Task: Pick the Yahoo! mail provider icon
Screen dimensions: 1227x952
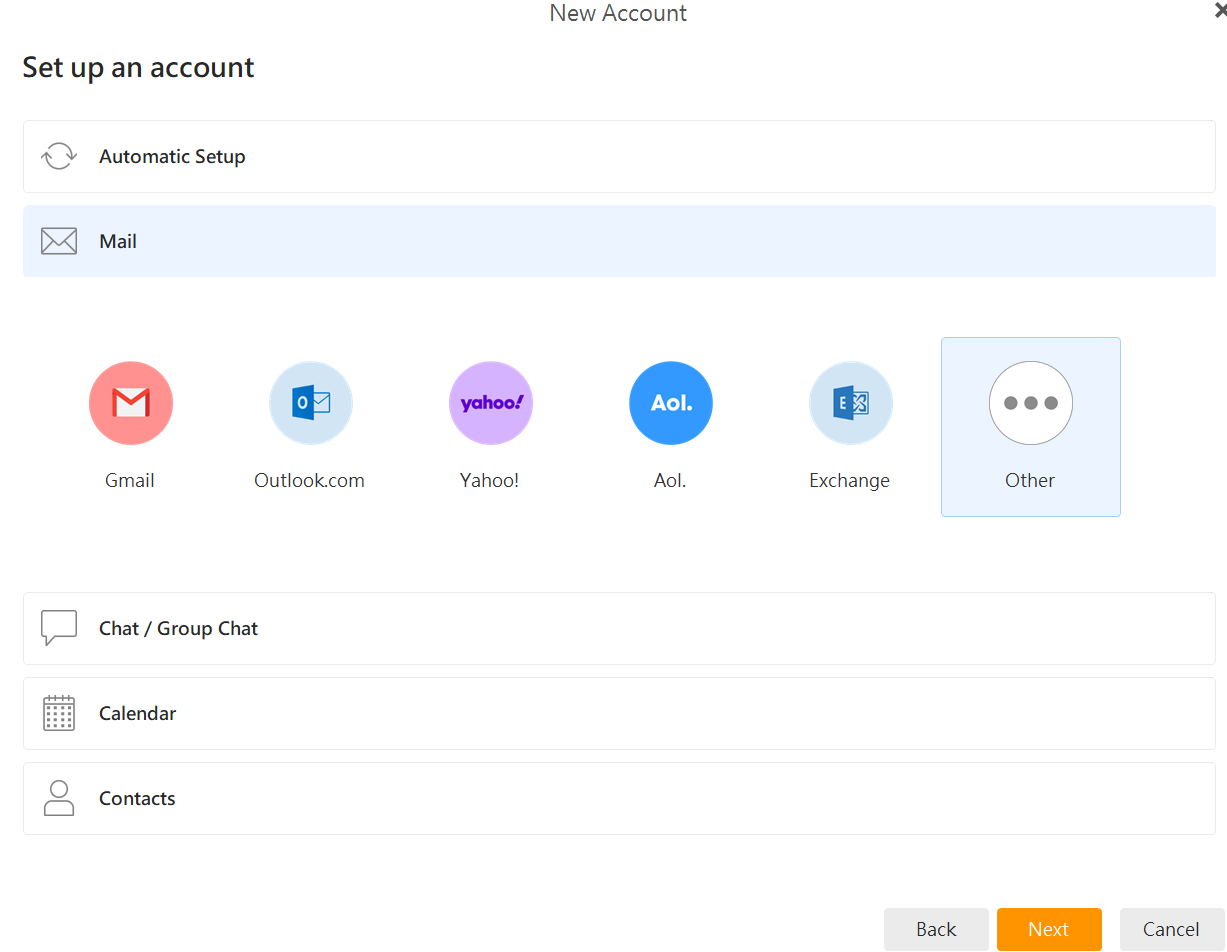Action: coord(491,403)
